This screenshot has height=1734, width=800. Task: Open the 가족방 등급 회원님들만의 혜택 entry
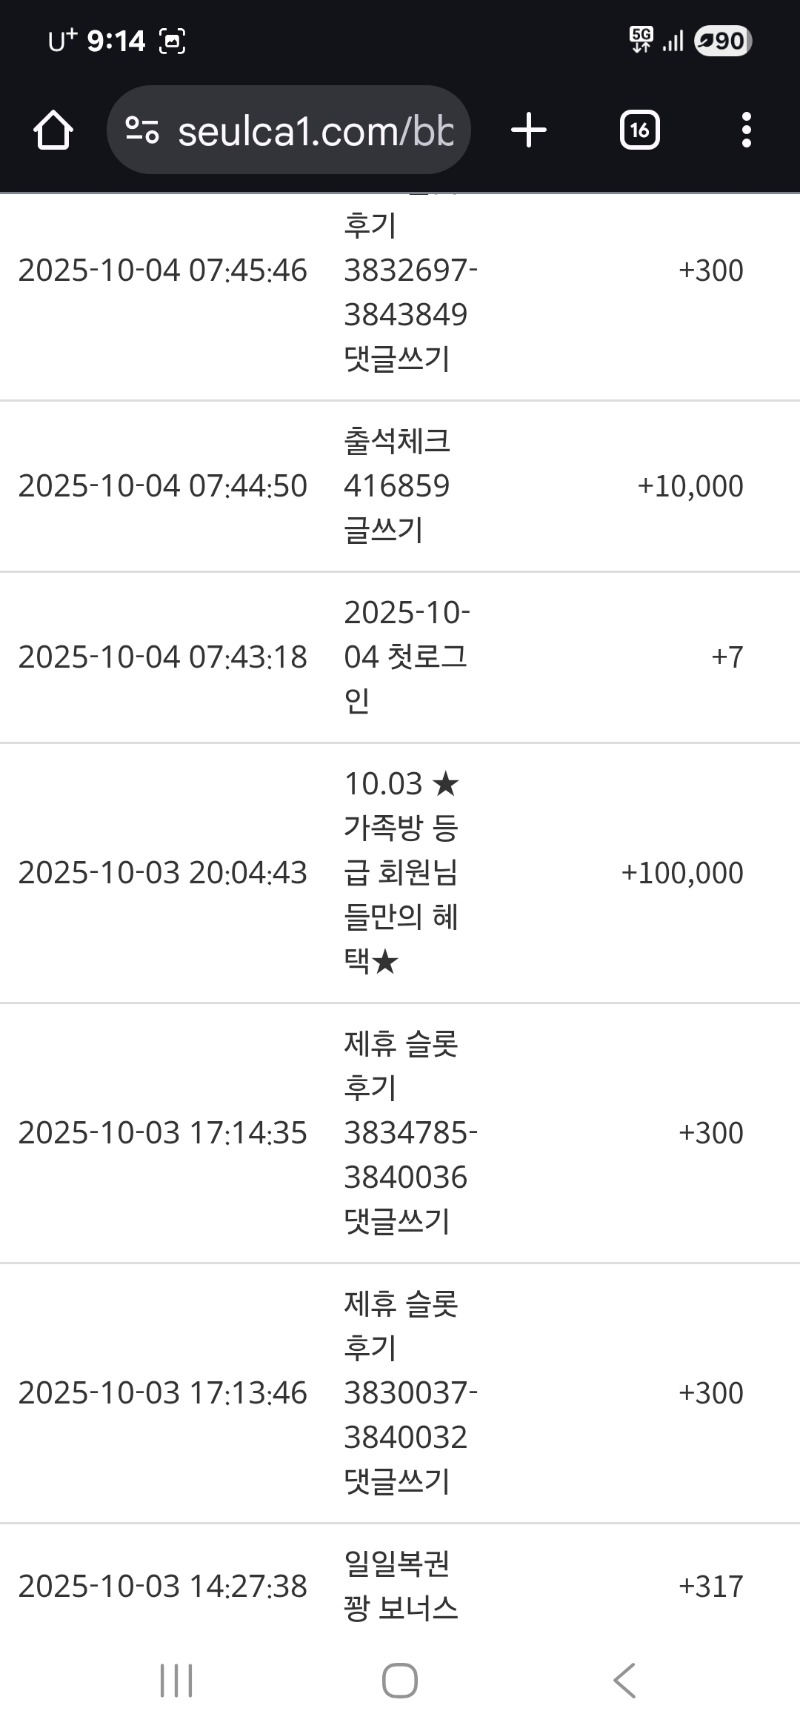pyautogui.click(x=401, y=872)
